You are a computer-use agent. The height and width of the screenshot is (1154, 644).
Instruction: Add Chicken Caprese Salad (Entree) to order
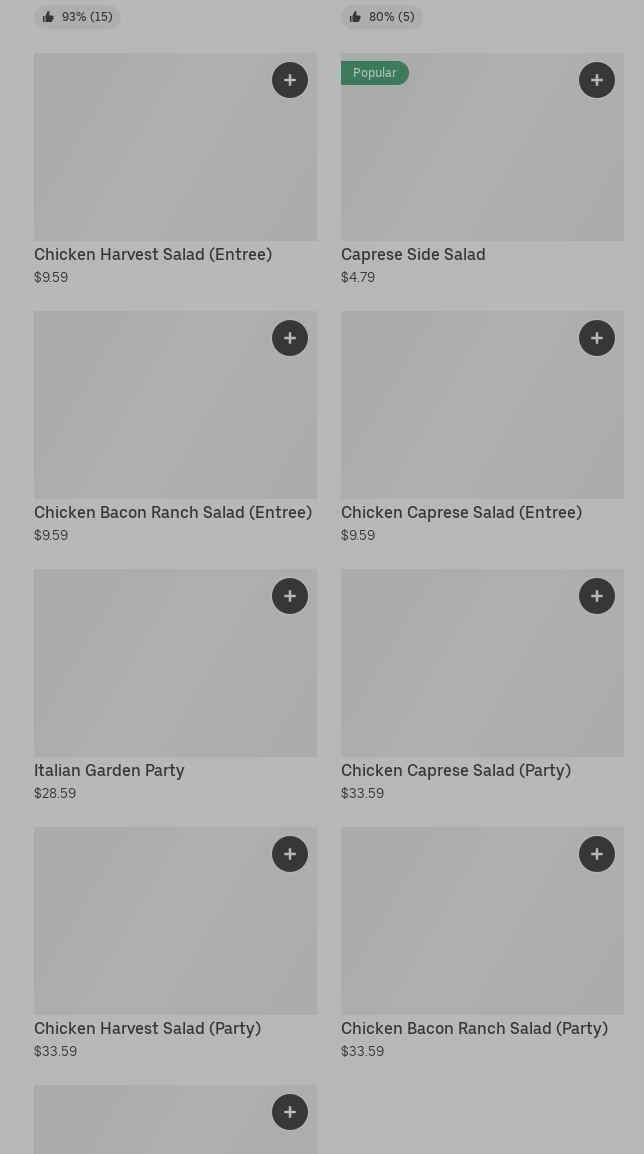[x=597, y=338]
